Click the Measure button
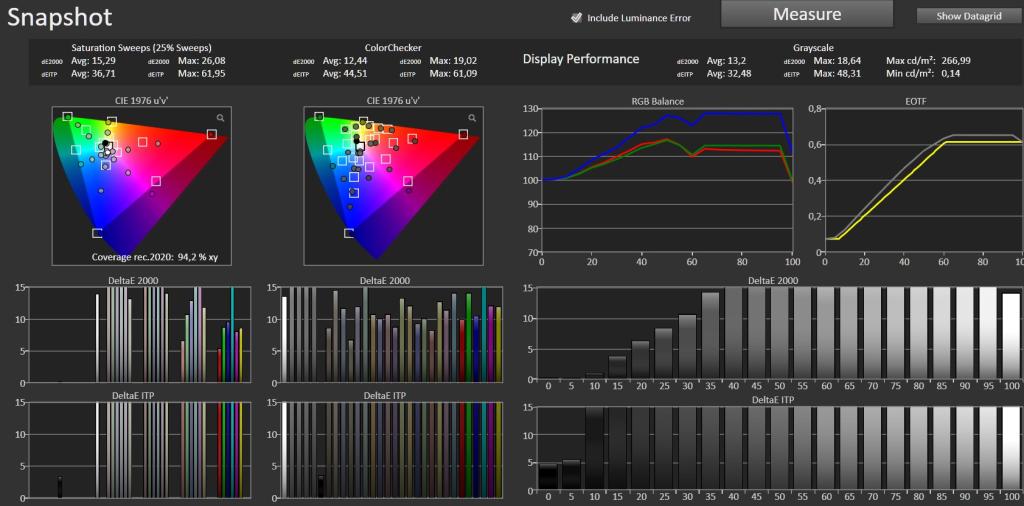Image resolution: width=1024 pixels, height=506 pixels. point(807,14)
